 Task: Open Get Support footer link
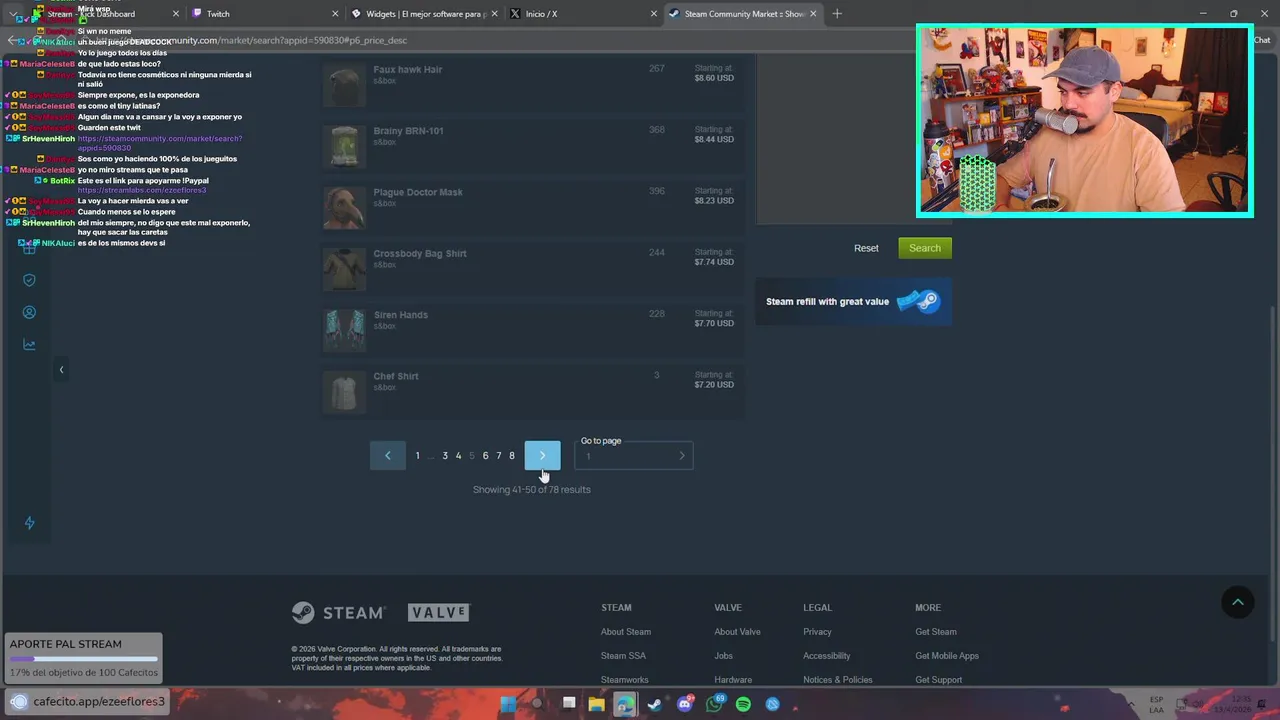coord(939,680)
